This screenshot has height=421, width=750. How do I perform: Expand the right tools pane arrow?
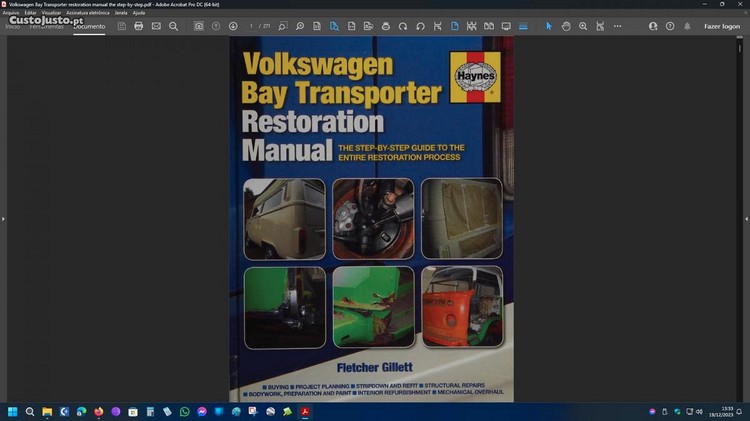click(x=746, y=218)
